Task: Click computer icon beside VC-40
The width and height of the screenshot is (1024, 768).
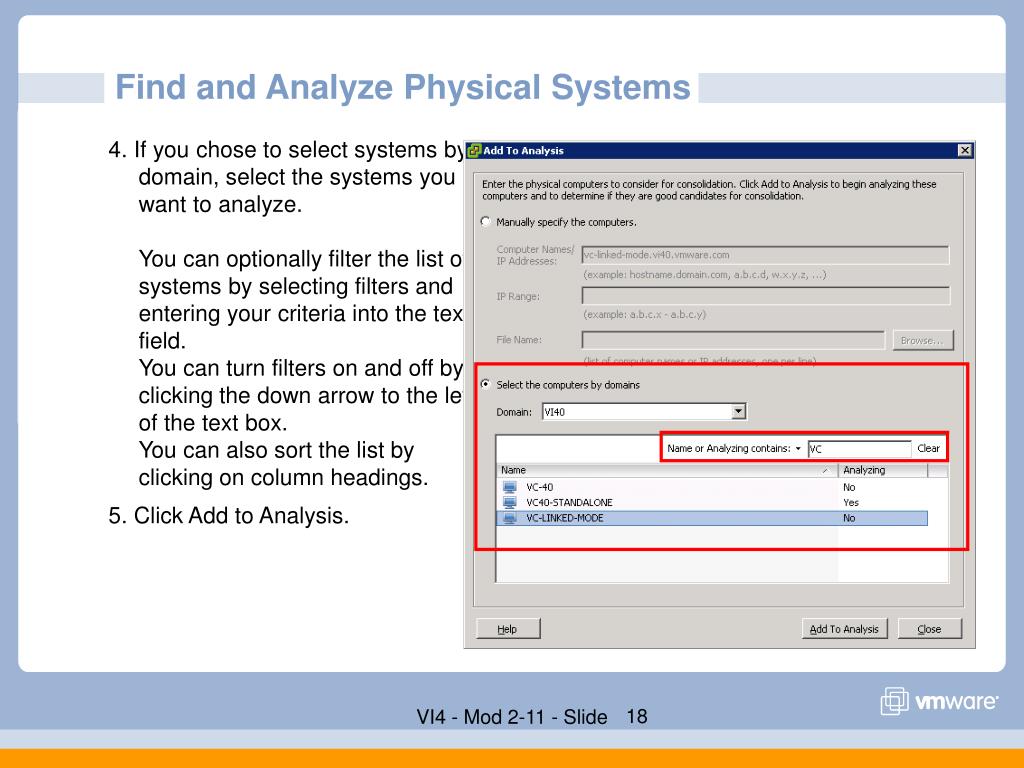Action: point(510,487)
